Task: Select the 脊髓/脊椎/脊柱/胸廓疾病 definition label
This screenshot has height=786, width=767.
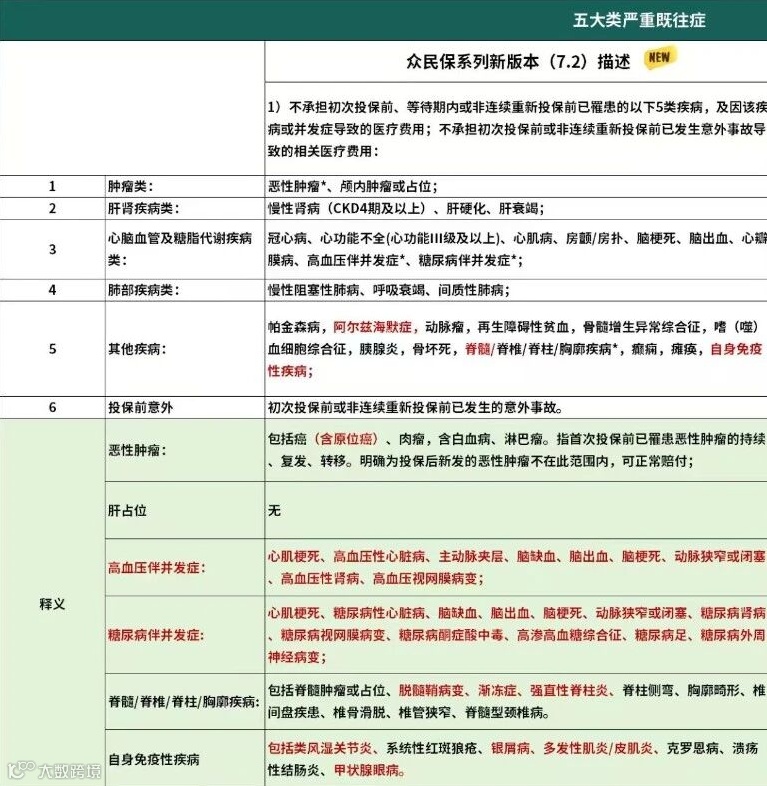Action: (185, 701)
